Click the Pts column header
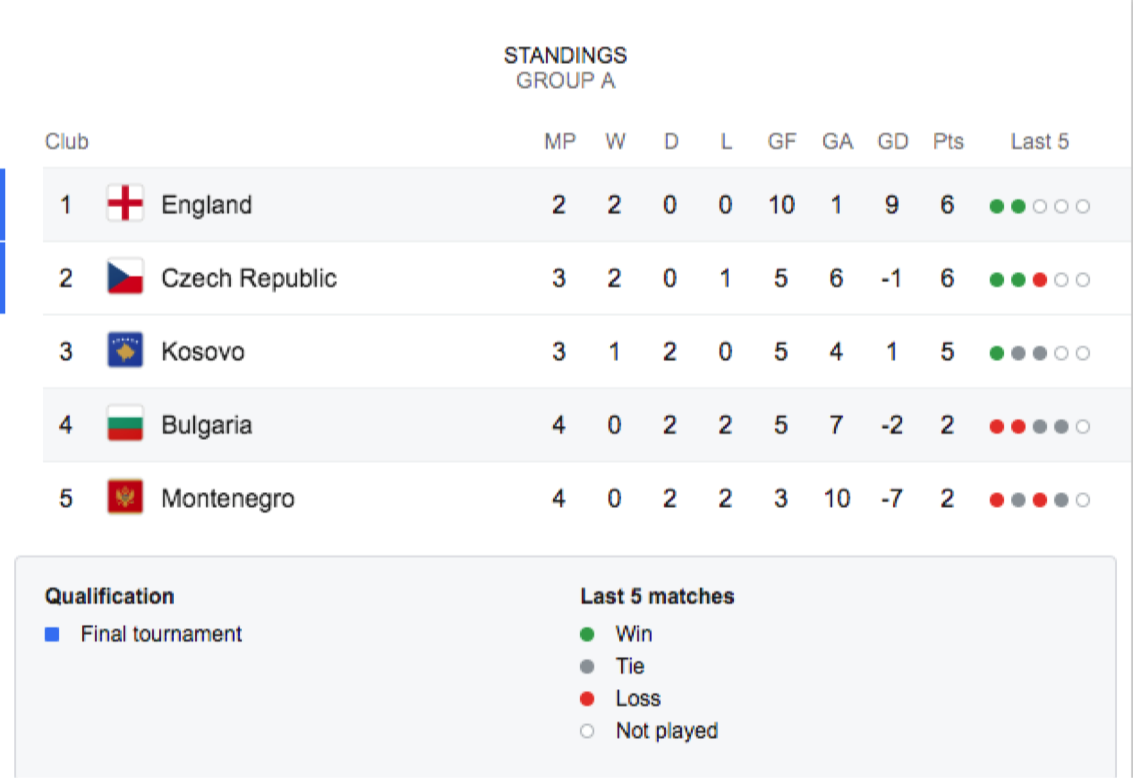The width and height of the screenshot is (1133, 778). [948, 142]
